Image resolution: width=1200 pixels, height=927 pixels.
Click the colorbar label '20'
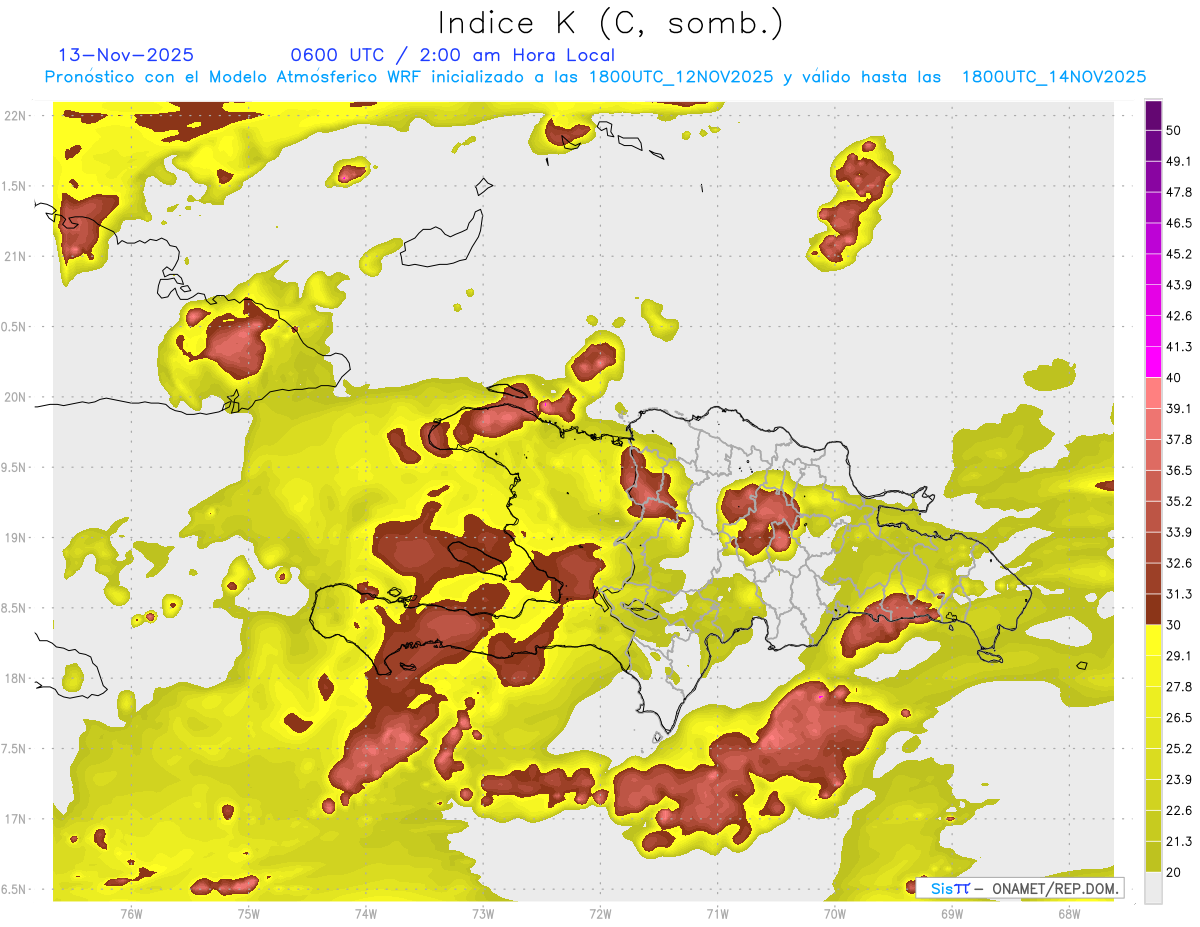(x=1173, y=873)
